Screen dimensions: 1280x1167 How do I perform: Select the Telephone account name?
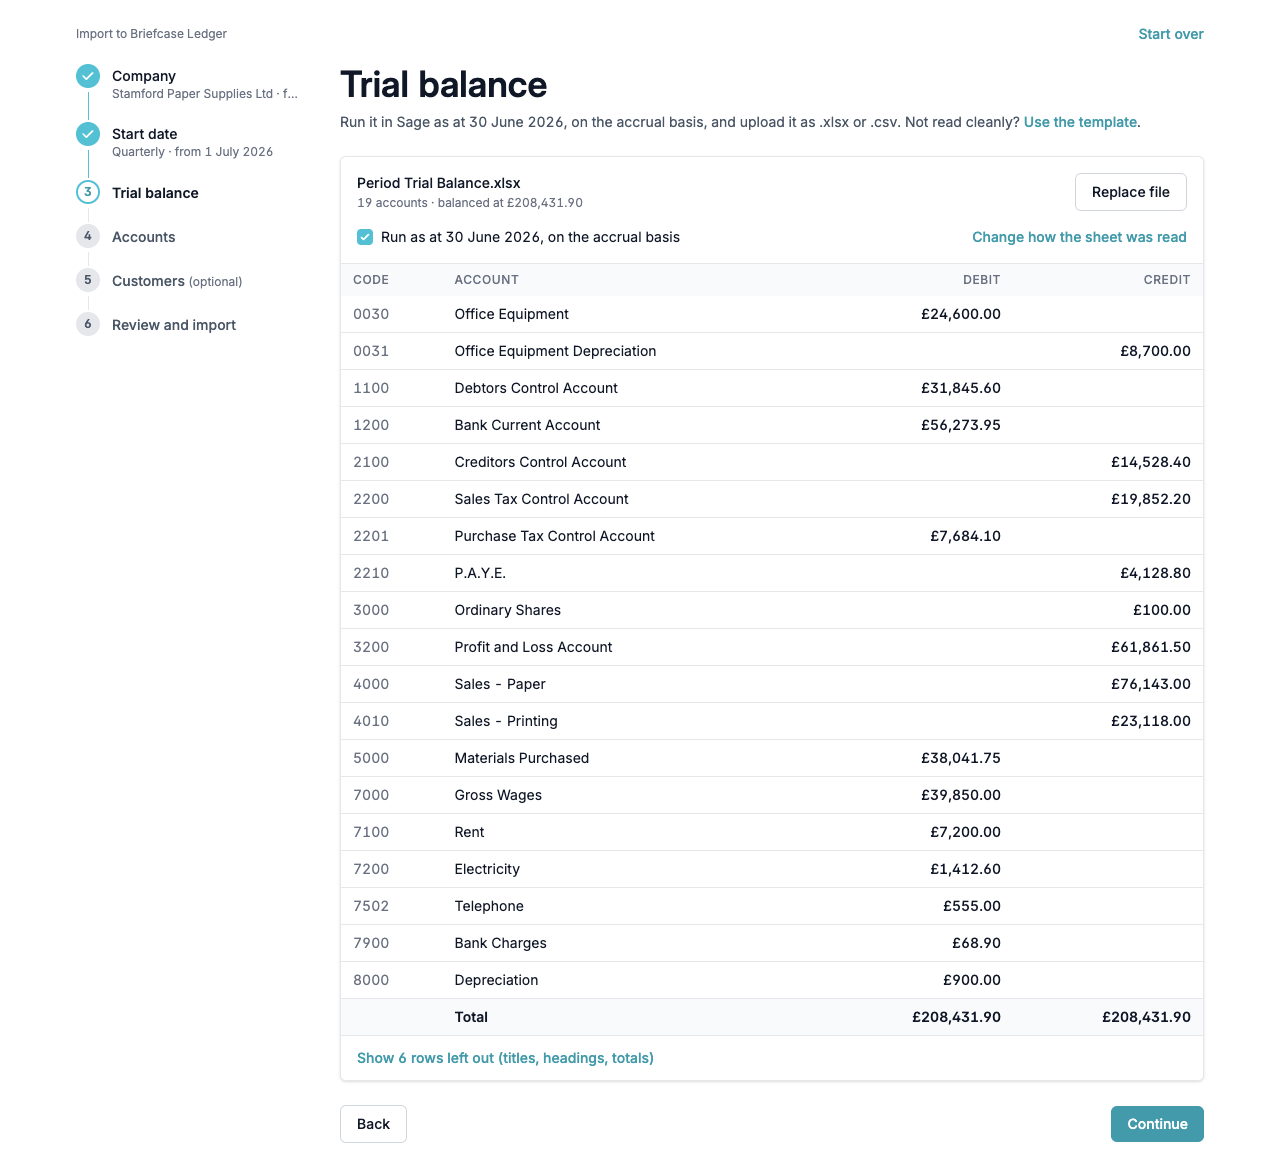tap(489, 906)
